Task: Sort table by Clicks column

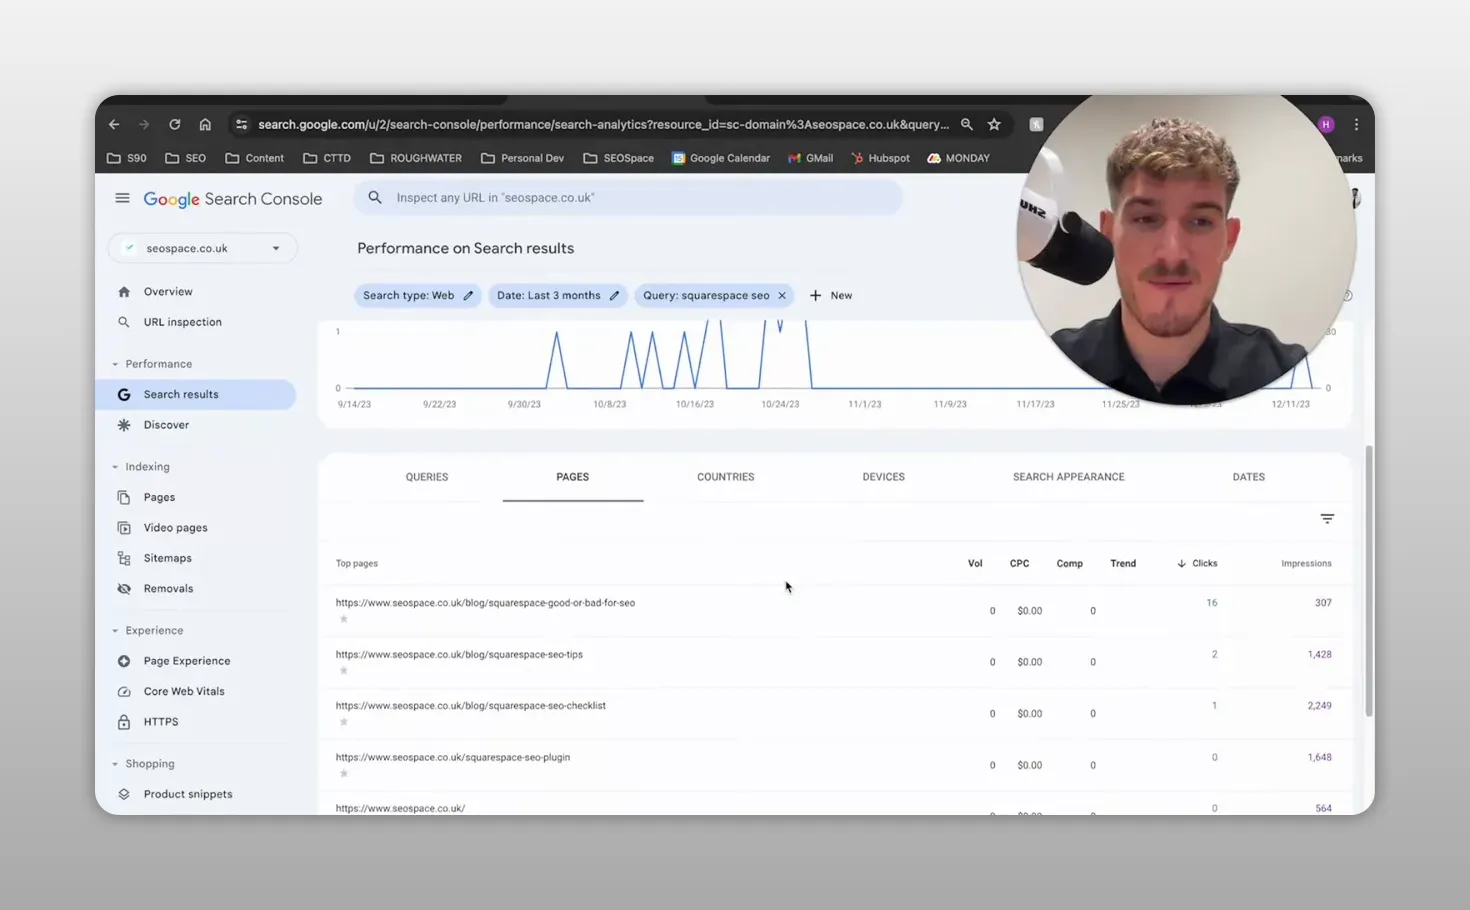Action: tap(1197, 564)
